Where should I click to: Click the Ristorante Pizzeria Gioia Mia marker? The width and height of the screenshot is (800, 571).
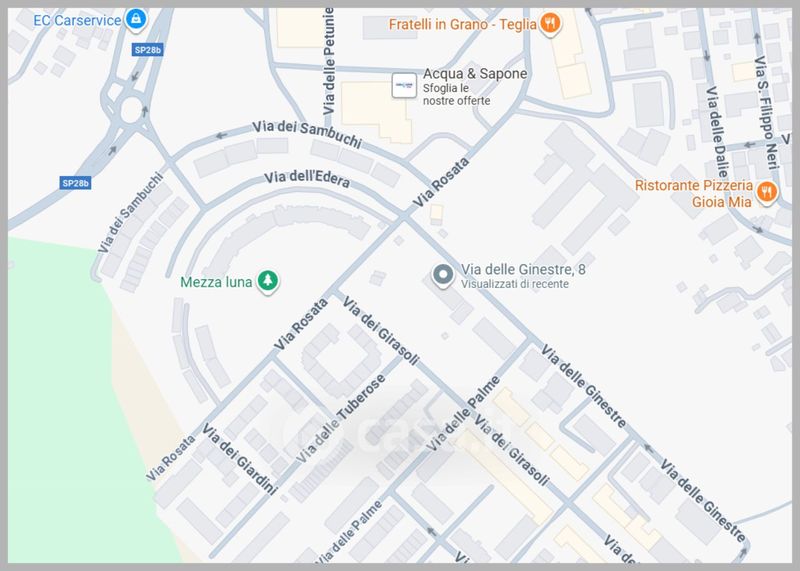[x=766, y=193]
